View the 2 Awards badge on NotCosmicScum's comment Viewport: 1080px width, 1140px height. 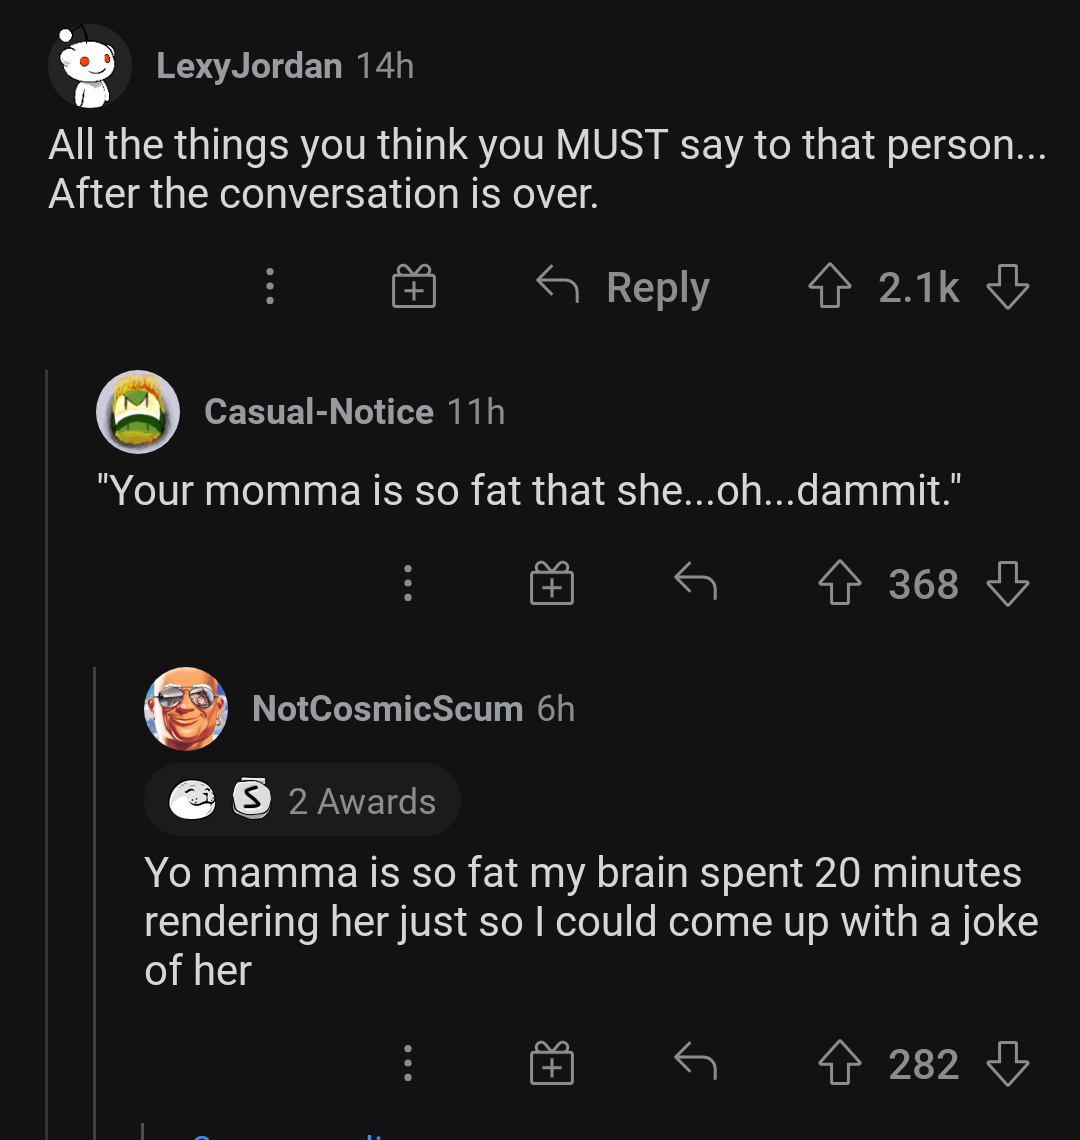tap(302, 799)
